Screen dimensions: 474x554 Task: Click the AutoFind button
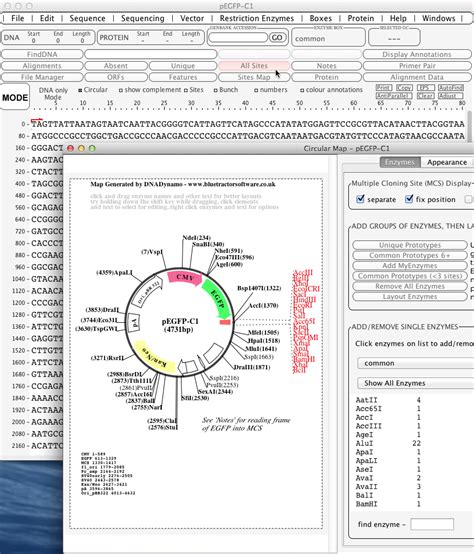[451, 87]
